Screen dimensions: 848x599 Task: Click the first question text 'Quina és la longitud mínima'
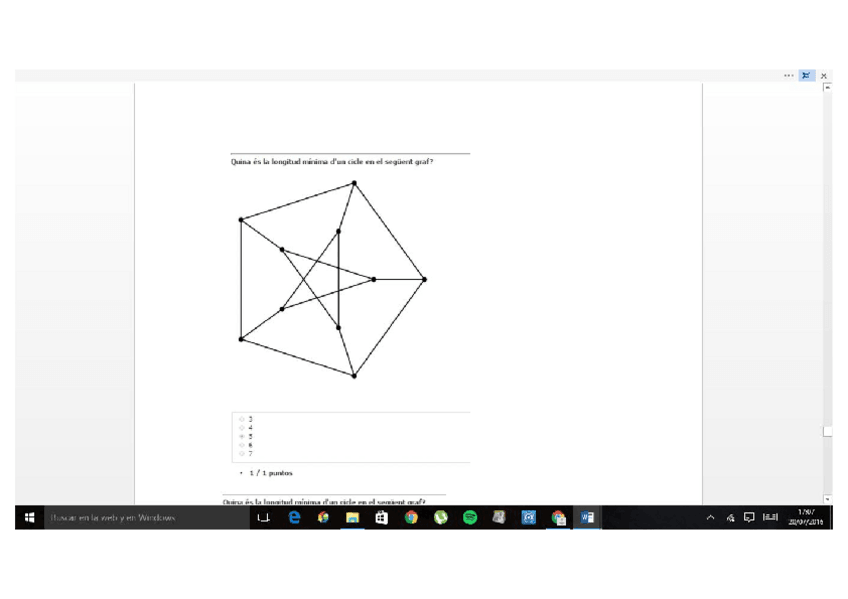277,162
